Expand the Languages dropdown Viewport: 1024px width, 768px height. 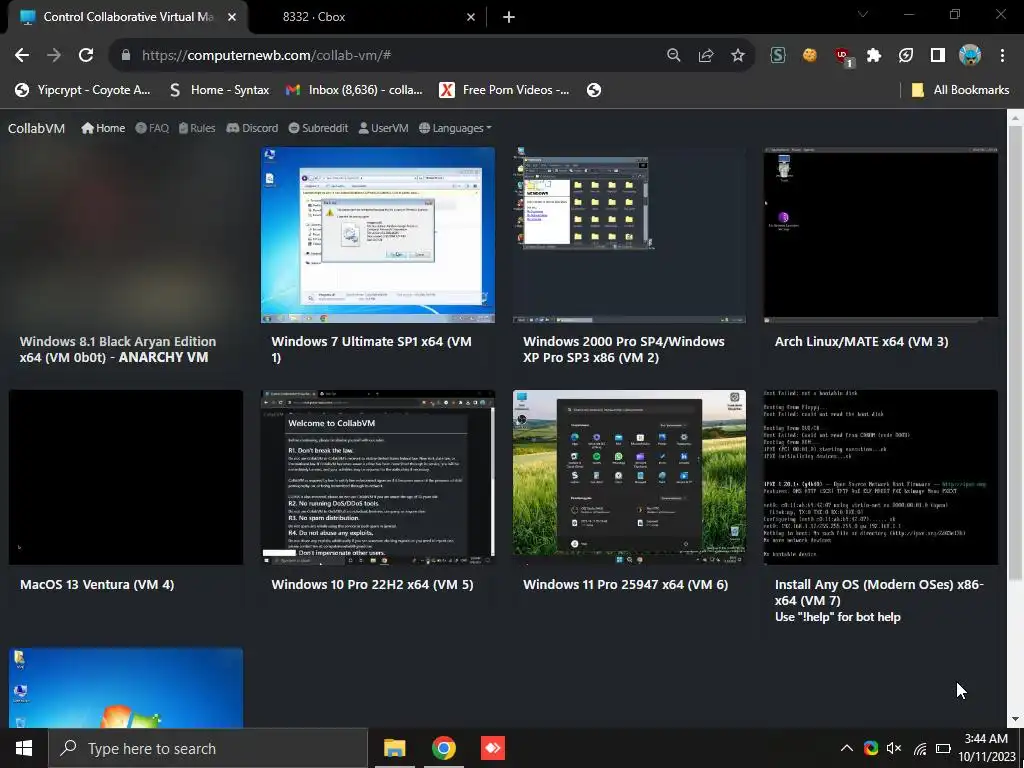point(455,128)
